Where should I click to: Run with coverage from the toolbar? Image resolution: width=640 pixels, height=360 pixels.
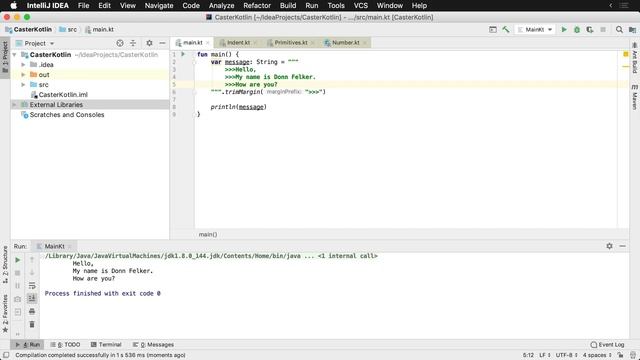[590, 29]
